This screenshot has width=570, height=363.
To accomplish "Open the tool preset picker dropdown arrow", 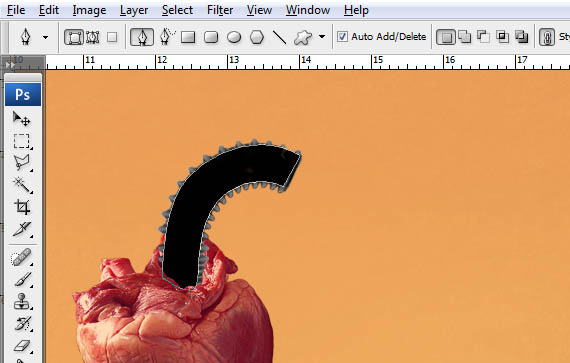I will [45, 37].
